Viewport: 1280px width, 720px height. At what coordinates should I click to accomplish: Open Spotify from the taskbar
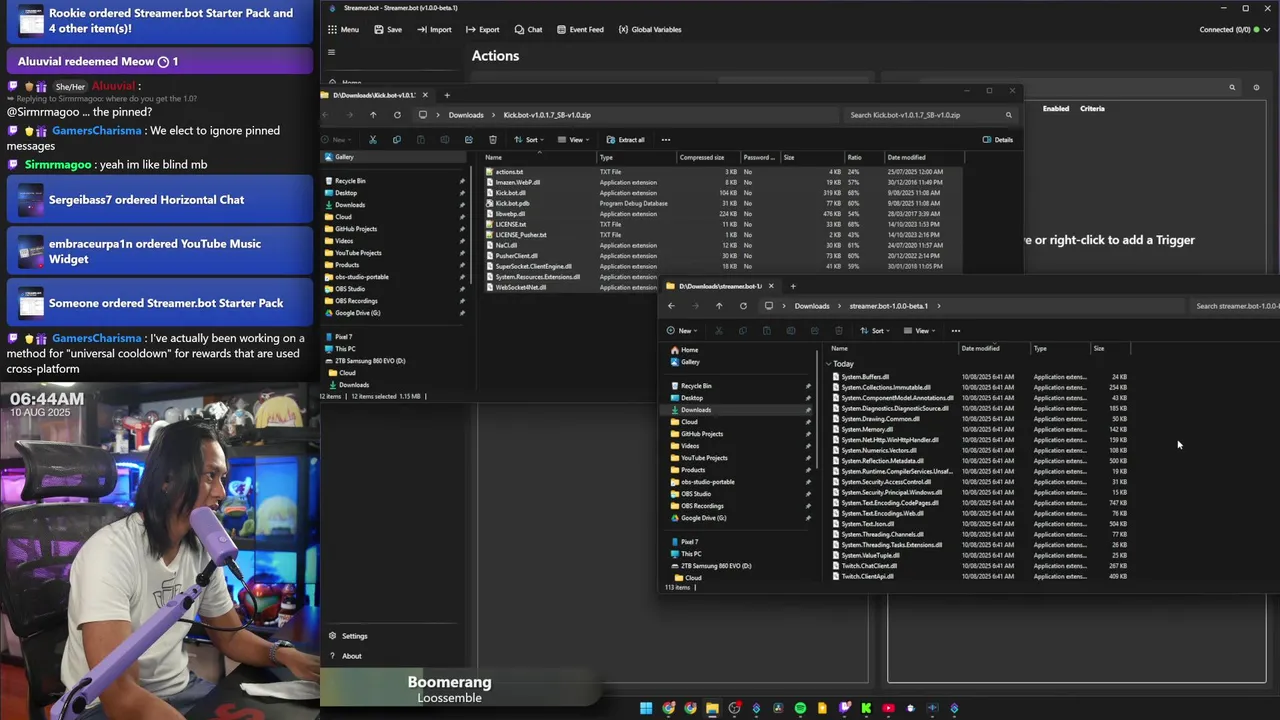coord(800,708)
